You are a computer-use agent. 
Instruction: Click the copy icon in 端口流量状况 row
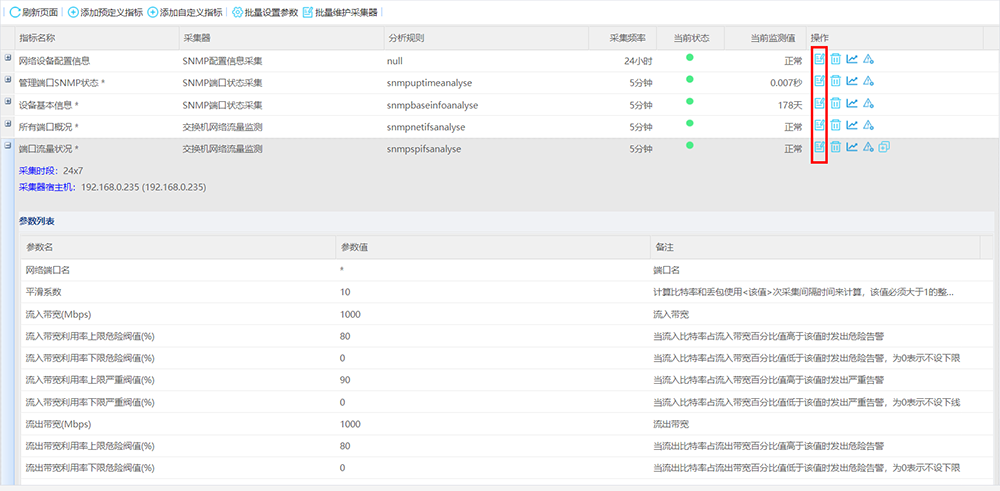click(884, 147)
